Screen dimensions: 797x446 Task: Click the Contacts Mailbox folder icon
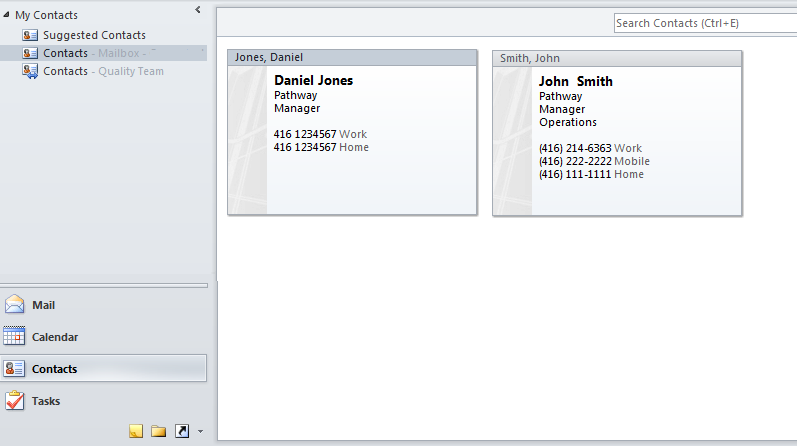[30, 53]
